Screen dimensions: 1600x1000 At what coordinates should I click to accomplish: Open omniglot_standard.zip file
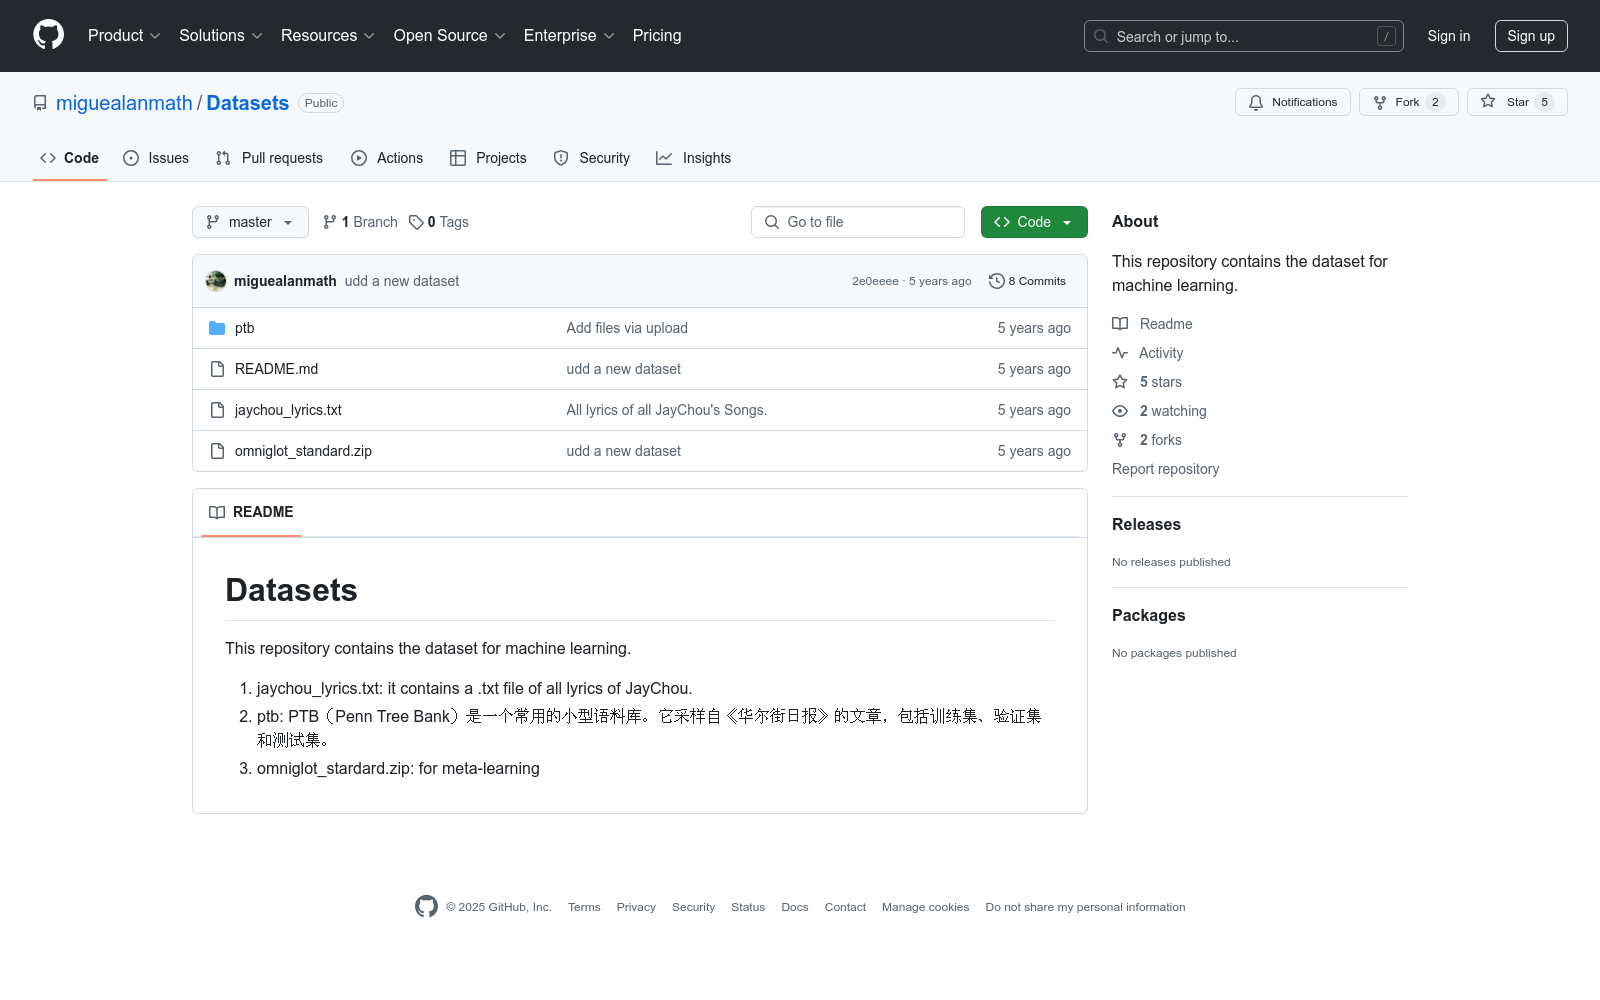pyautogui.click(x=304, y=451)
